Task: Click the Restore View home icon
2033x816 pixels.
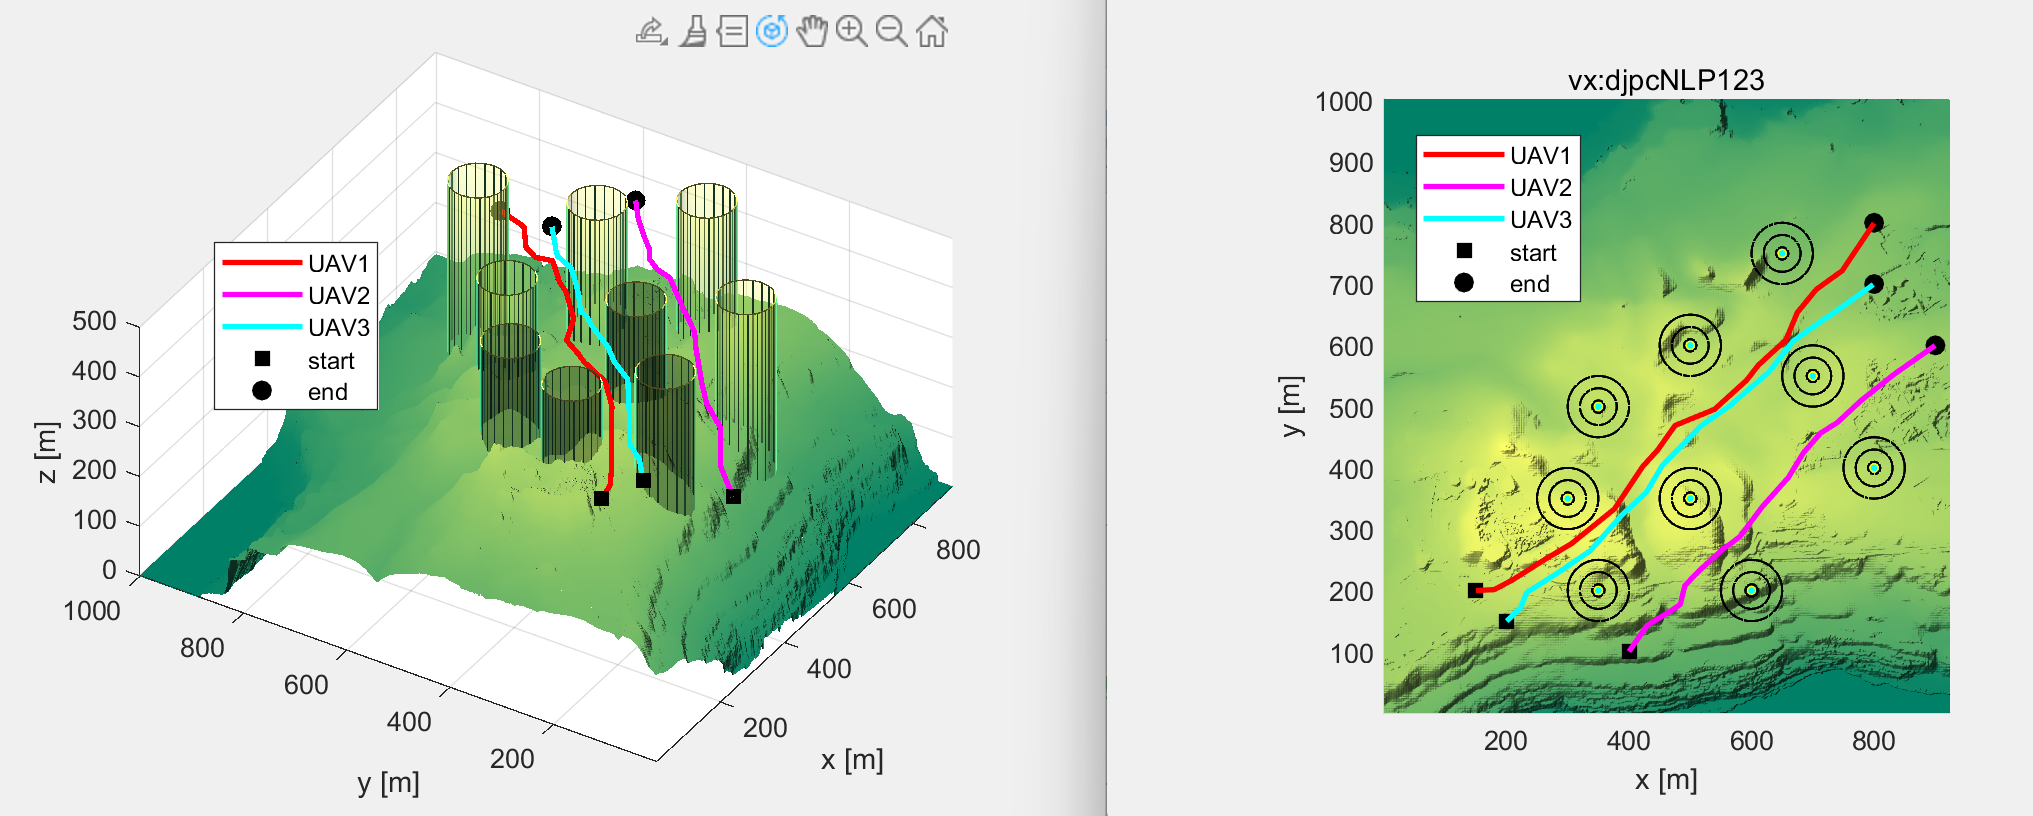Action: coord(932,32)
